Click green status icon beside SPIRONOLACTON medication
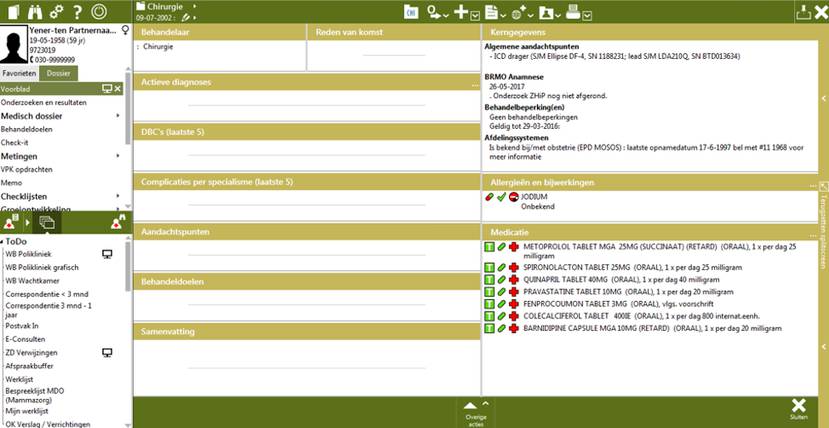The image size is (829, 428). 489,267
